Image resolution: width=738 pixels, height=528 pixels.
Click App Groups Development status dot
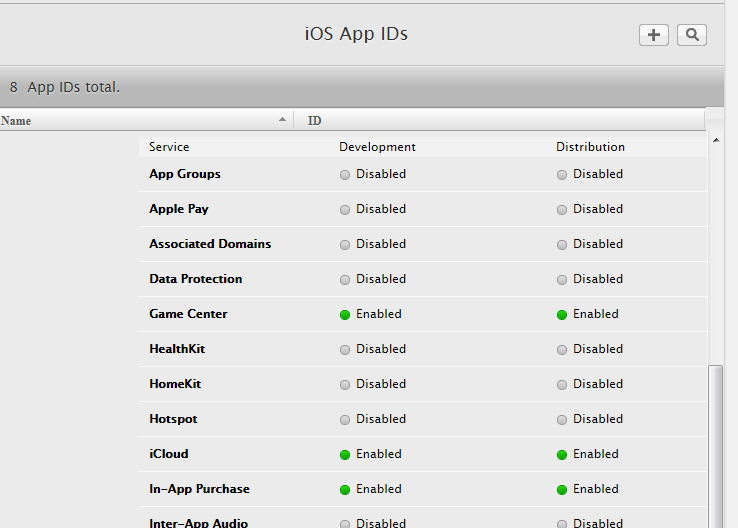coord(345,175)
